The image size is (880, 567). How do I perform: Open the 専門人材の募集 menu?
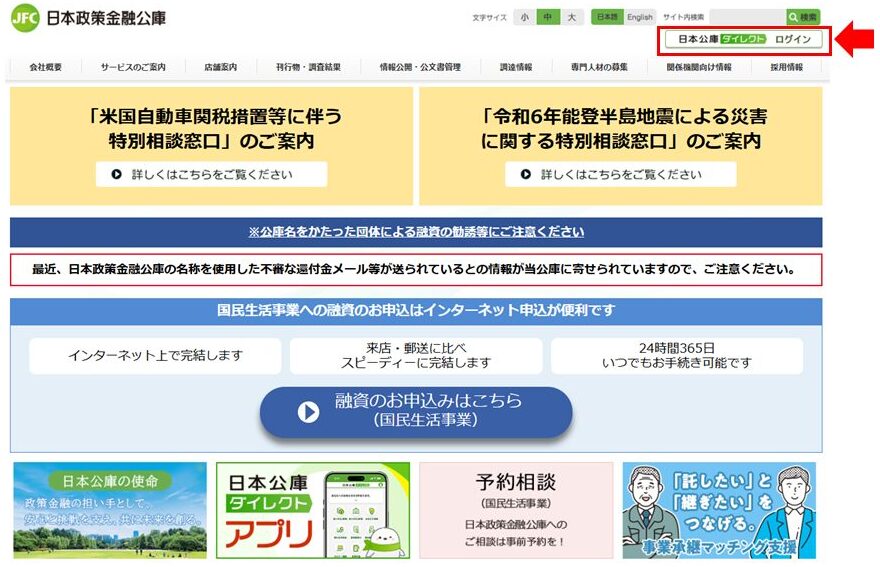pyautogui.click(x=599, y=67)
